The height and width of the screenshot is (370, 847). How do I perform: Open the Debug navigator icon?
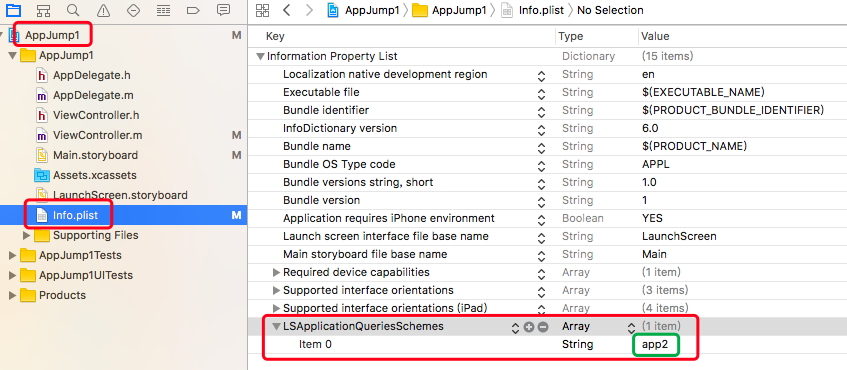tap(163, 10)
